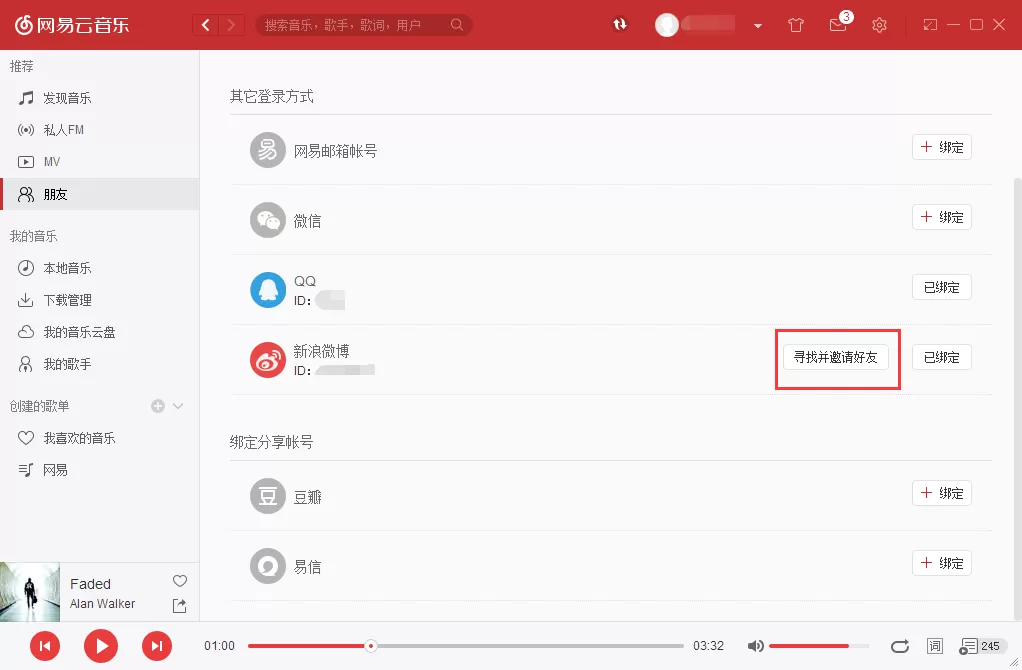
Task: Adjust the volume slider
Action: pyautogui.click(x=819, y=646)
